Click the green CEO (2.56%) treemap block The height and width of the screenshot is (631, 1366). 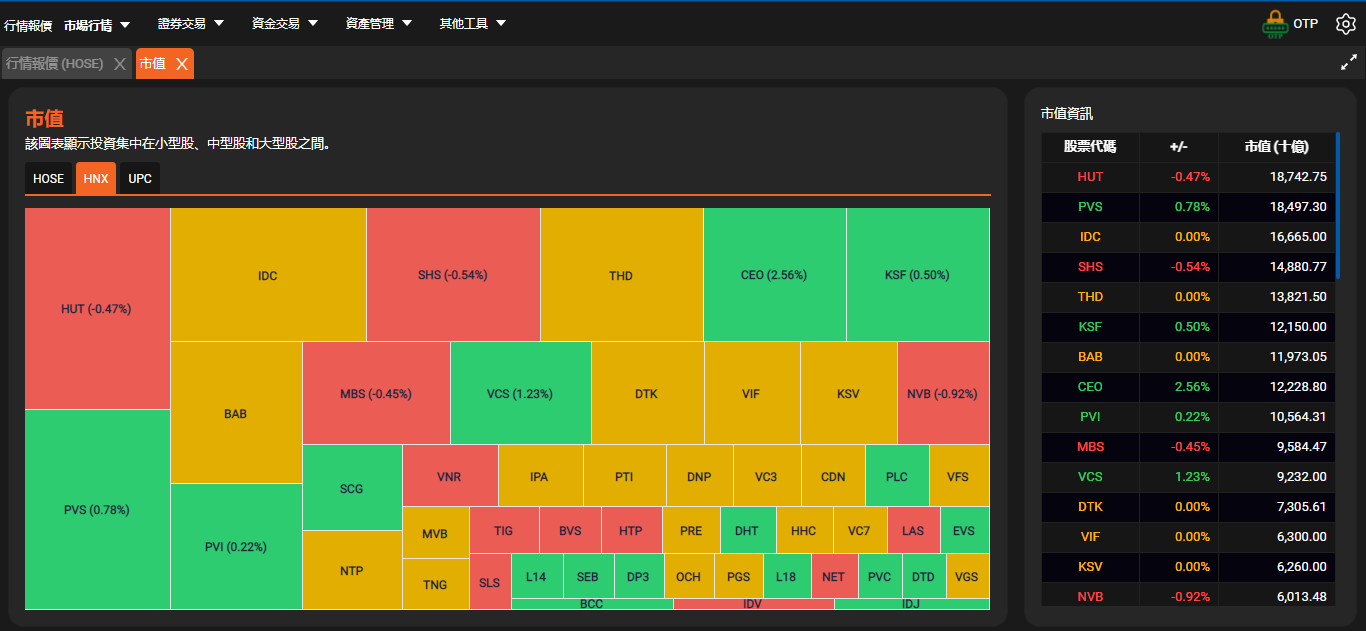pyautogui.click(x=774, y=275)
